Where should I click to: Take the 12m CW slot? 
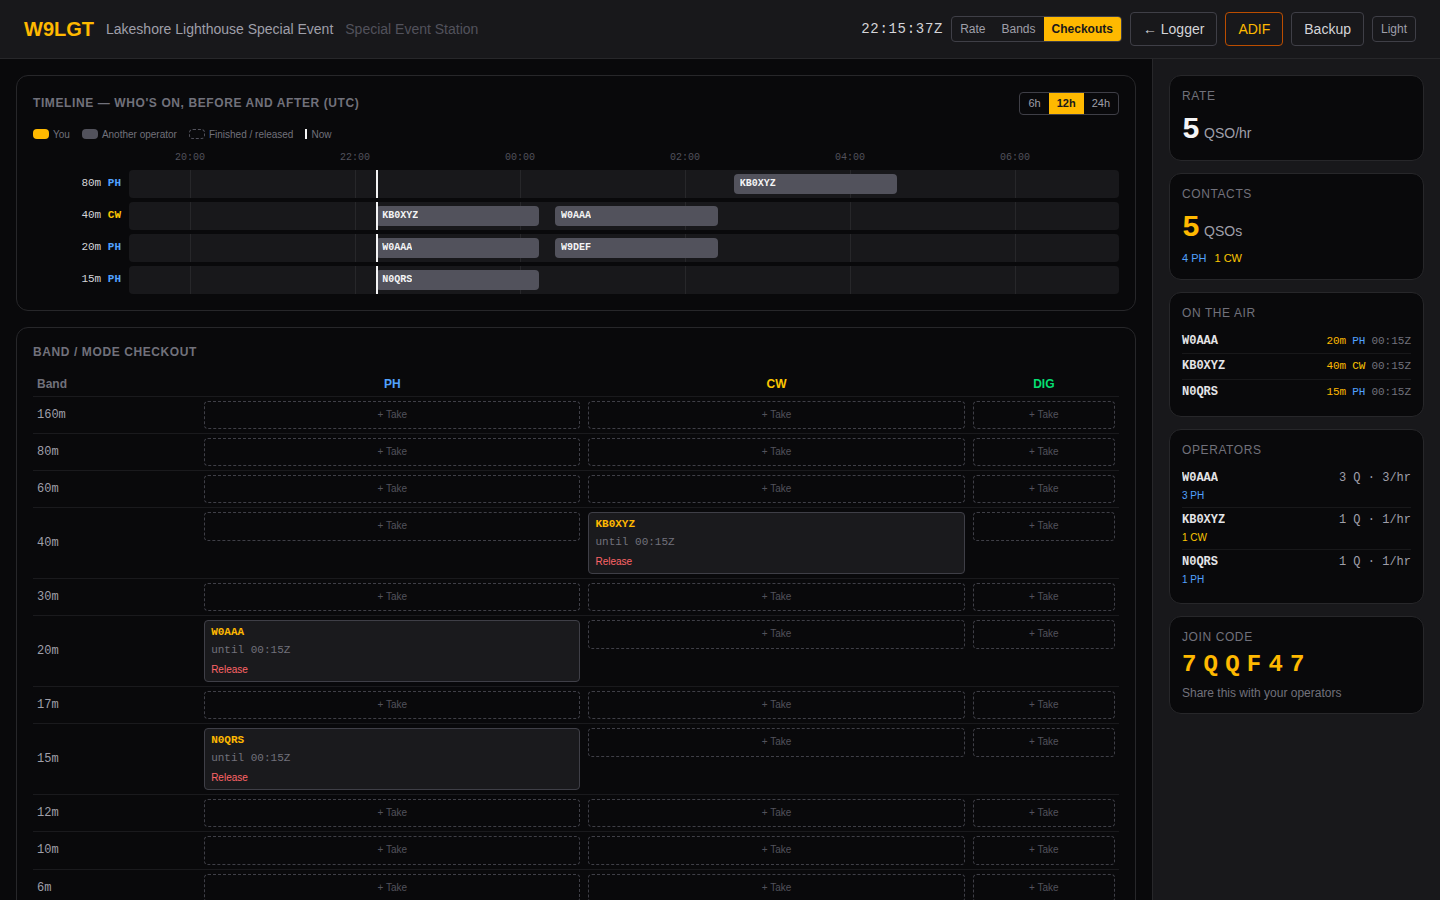click(x=776, y=813)
